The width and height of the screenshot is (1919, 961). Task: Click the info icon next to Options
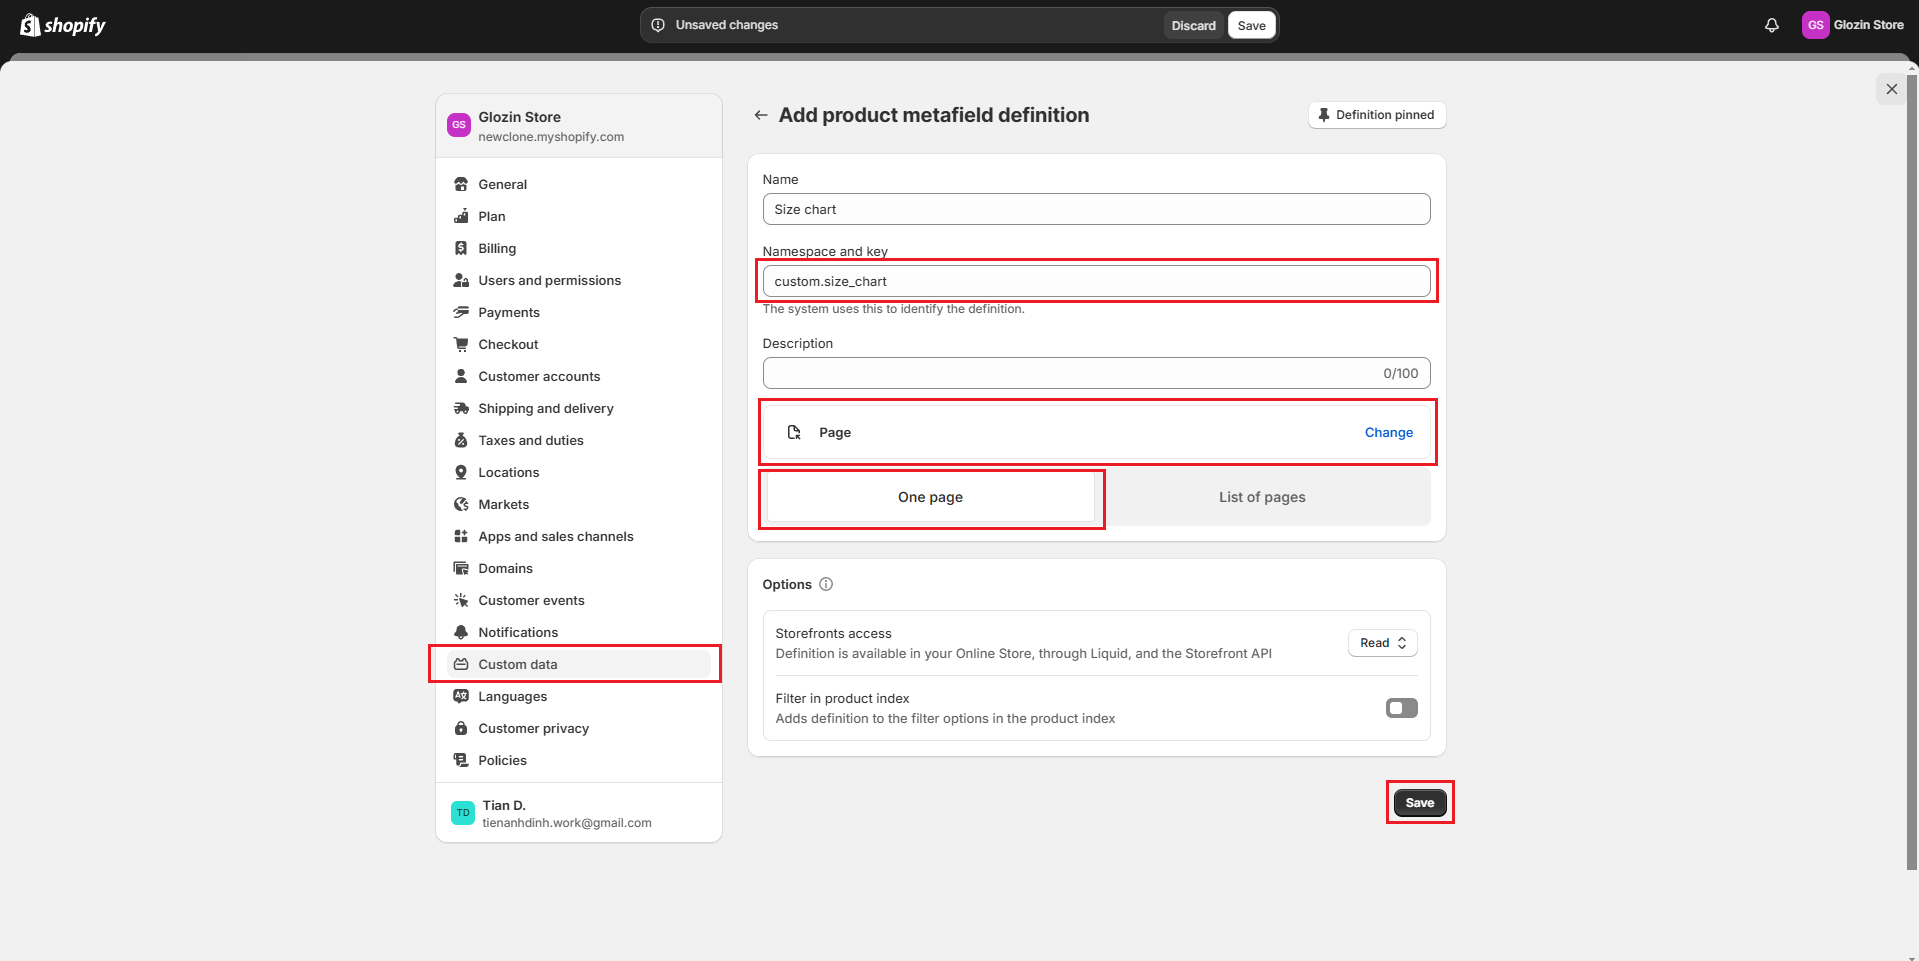click(x=826, y=584)
